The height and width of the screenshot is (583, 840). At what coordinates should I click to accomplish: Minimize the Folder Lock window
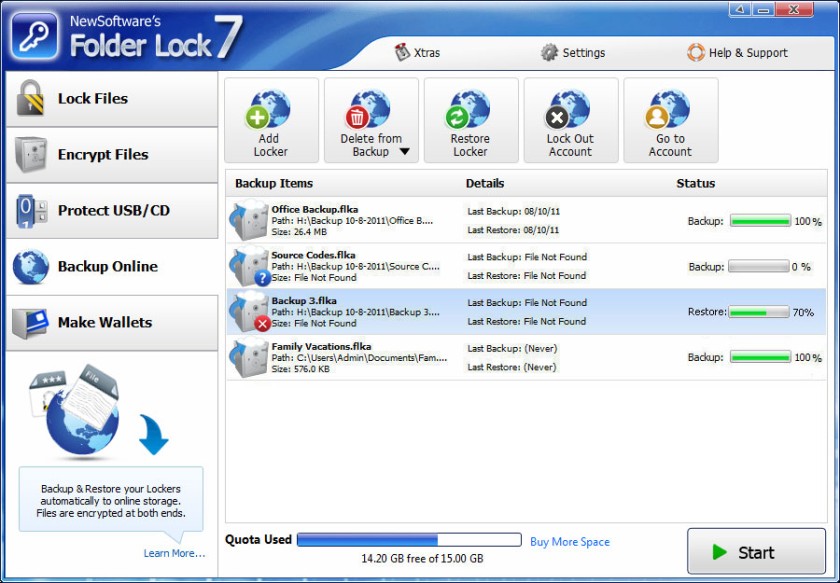pyautogui.click(x=763, y=9)
